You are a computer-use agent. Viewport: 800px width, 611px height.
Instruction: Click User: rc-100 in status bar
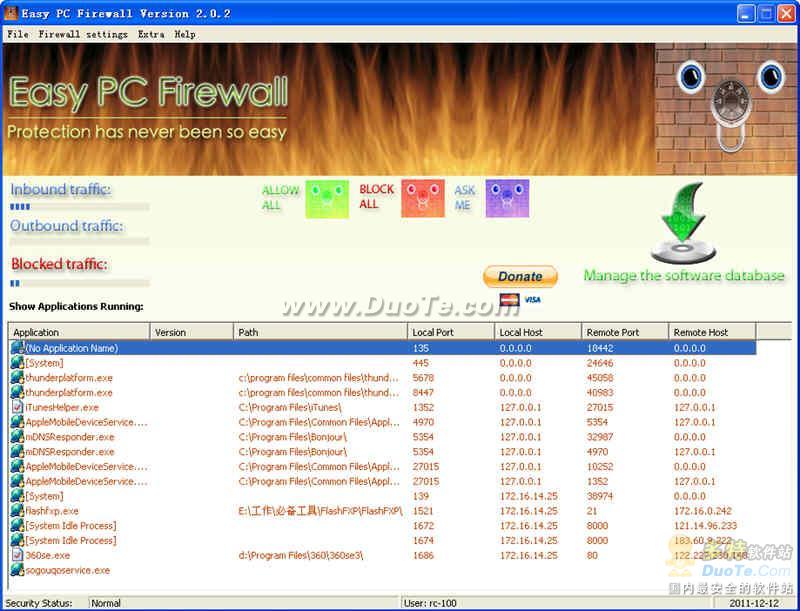(430, 603)
